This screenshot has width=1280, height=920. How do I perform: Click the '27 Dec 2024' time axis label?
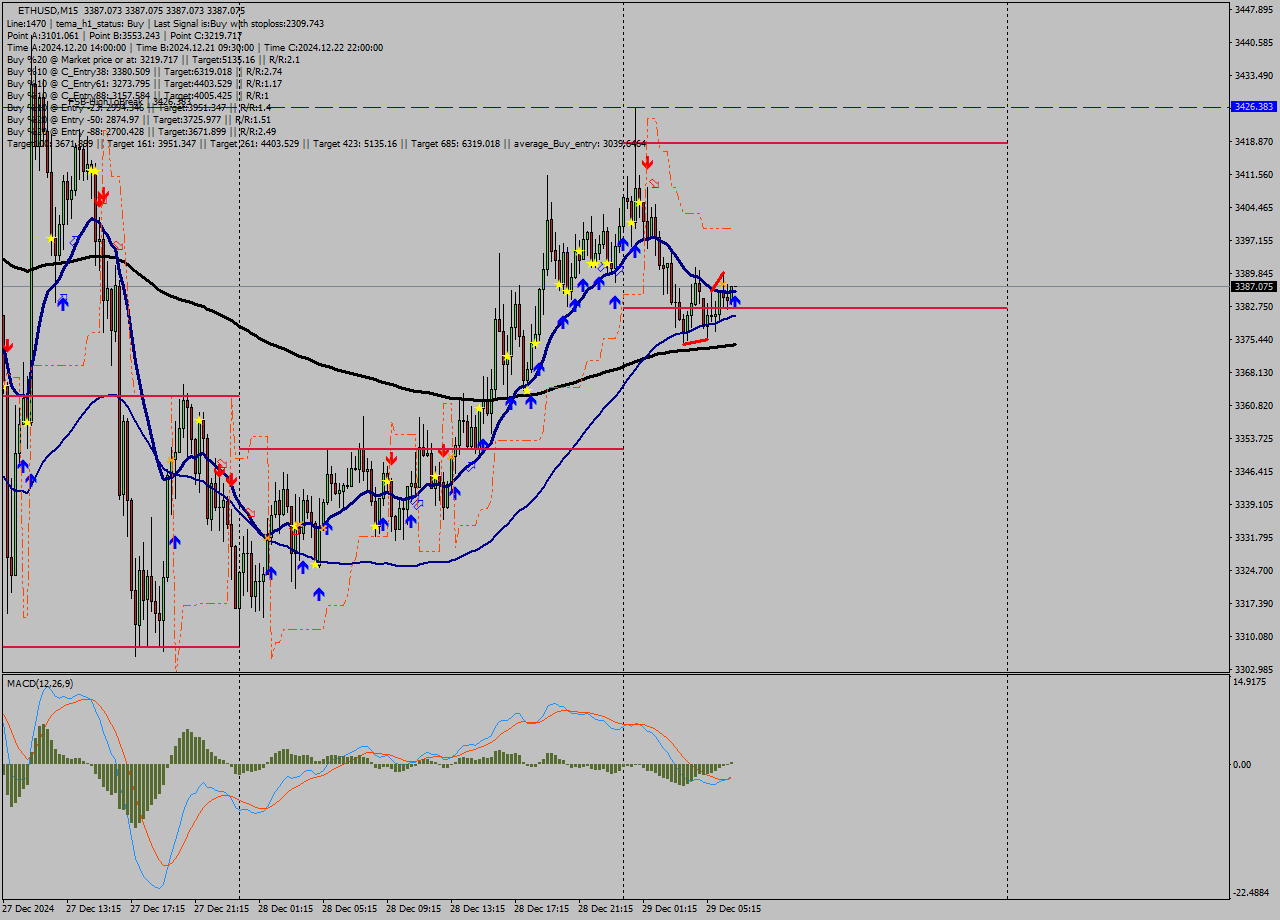29,909
